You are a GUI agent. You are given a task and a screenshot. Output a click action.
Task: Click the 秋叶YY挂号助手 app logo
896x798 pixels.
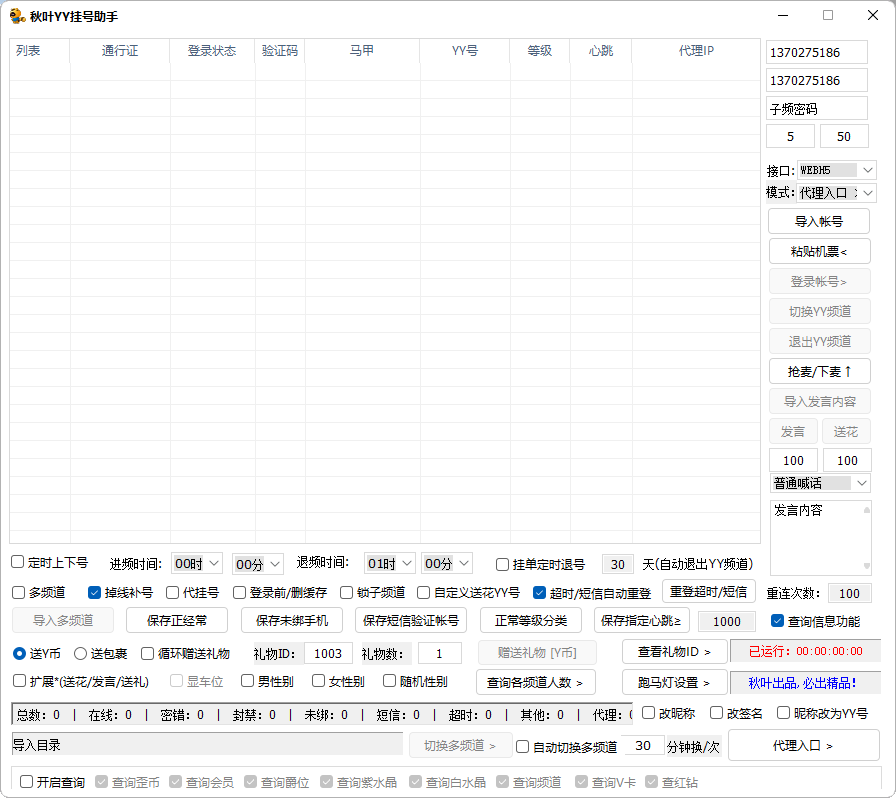click(17, 15)
